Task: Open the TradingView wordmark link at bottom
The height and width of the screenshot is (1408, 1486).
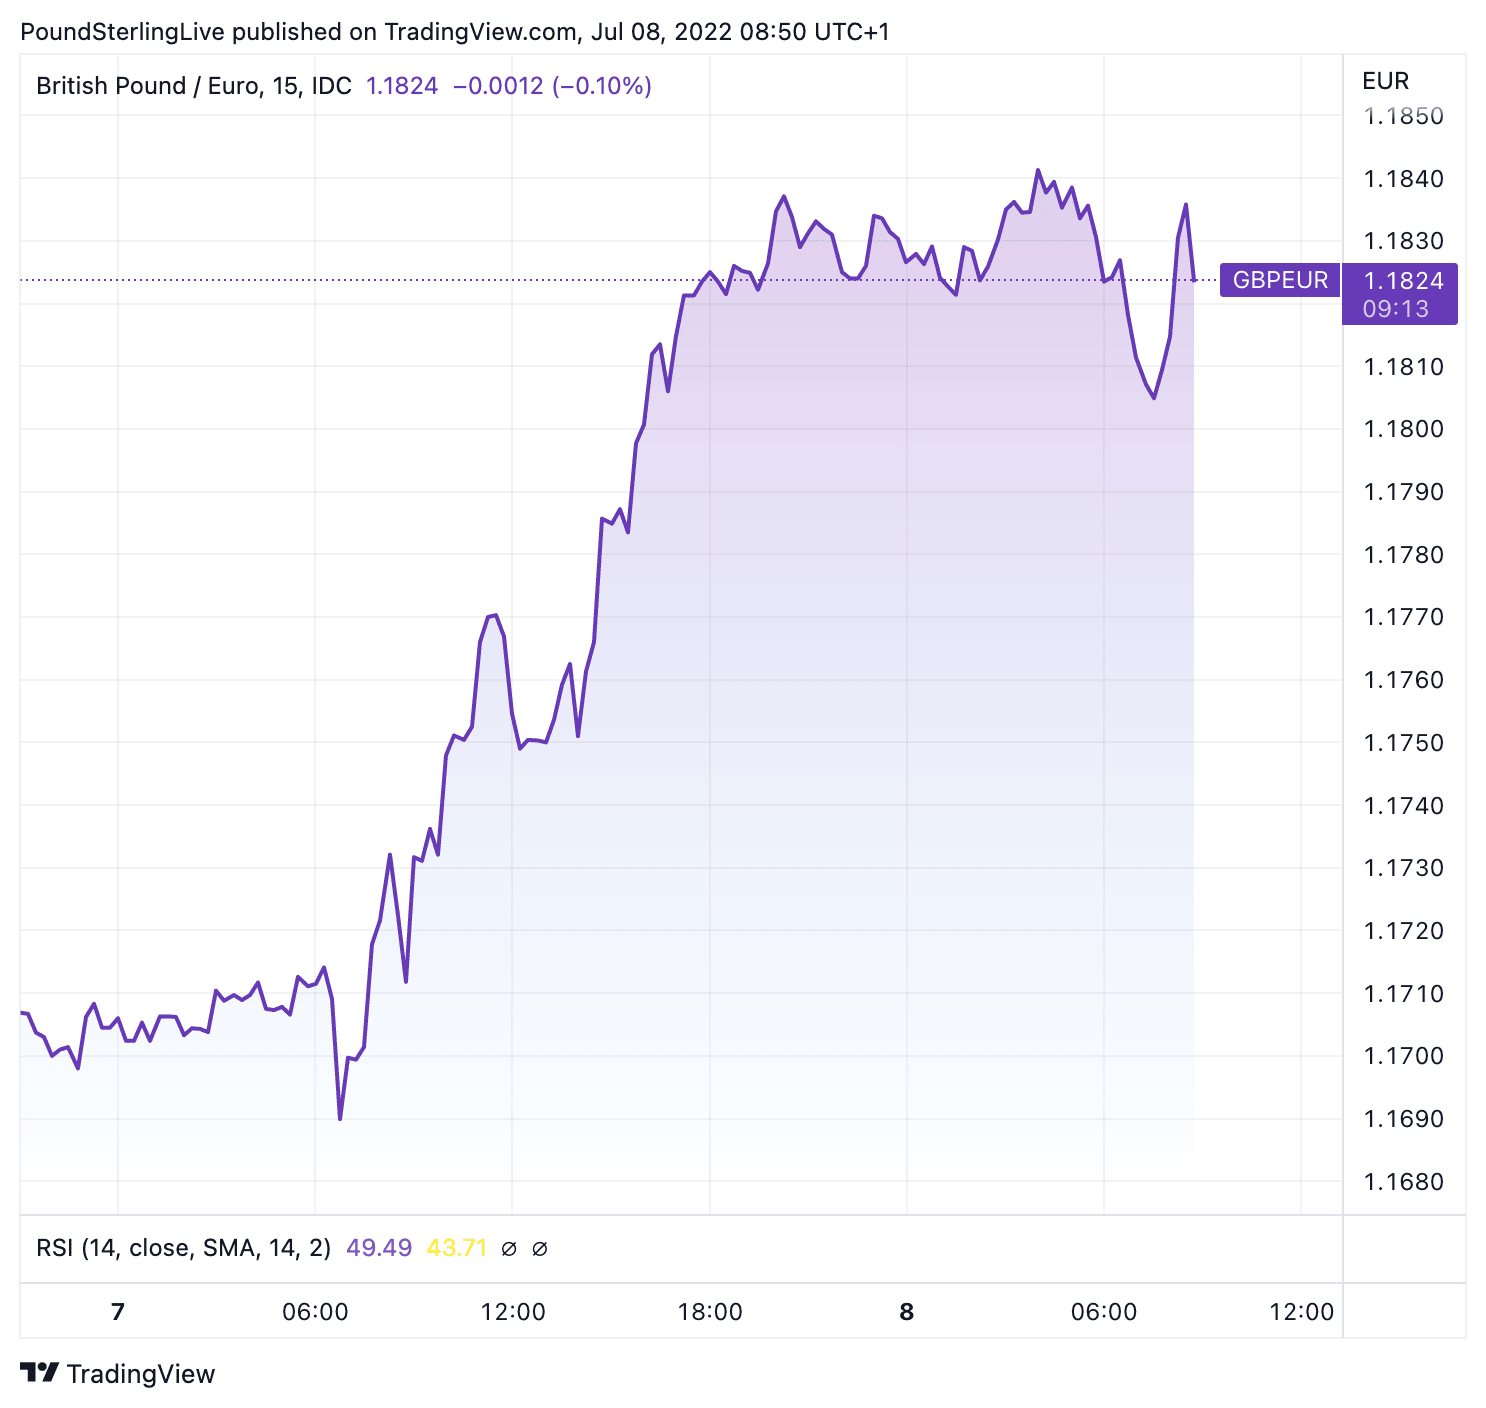Action: point(141,1374)
